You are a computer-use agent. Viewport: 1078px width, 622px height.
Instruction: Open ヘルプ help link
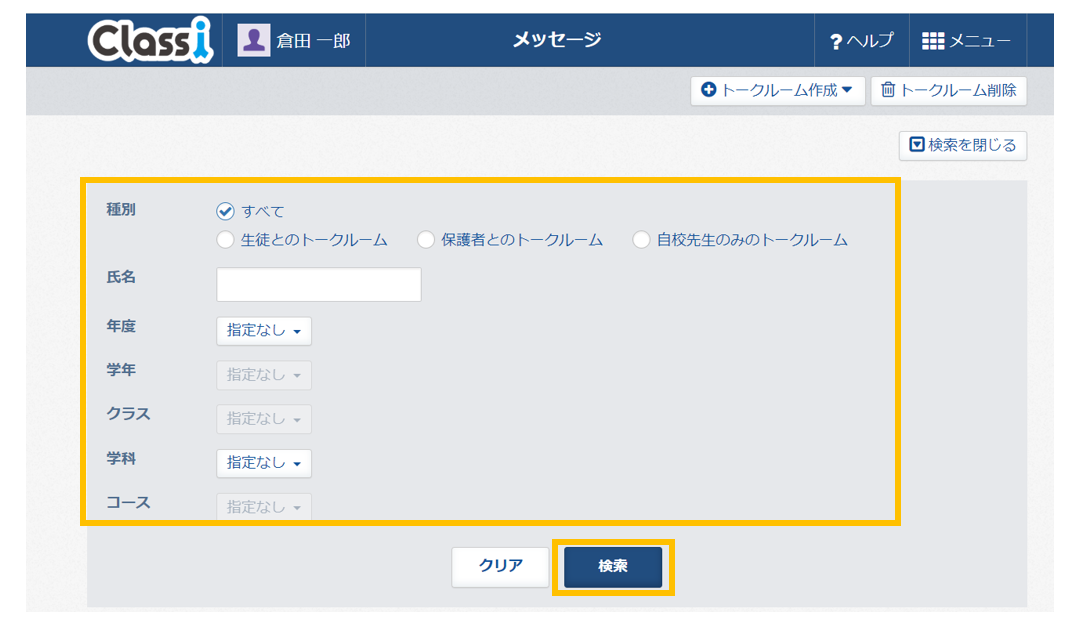[x=861, y=41]
